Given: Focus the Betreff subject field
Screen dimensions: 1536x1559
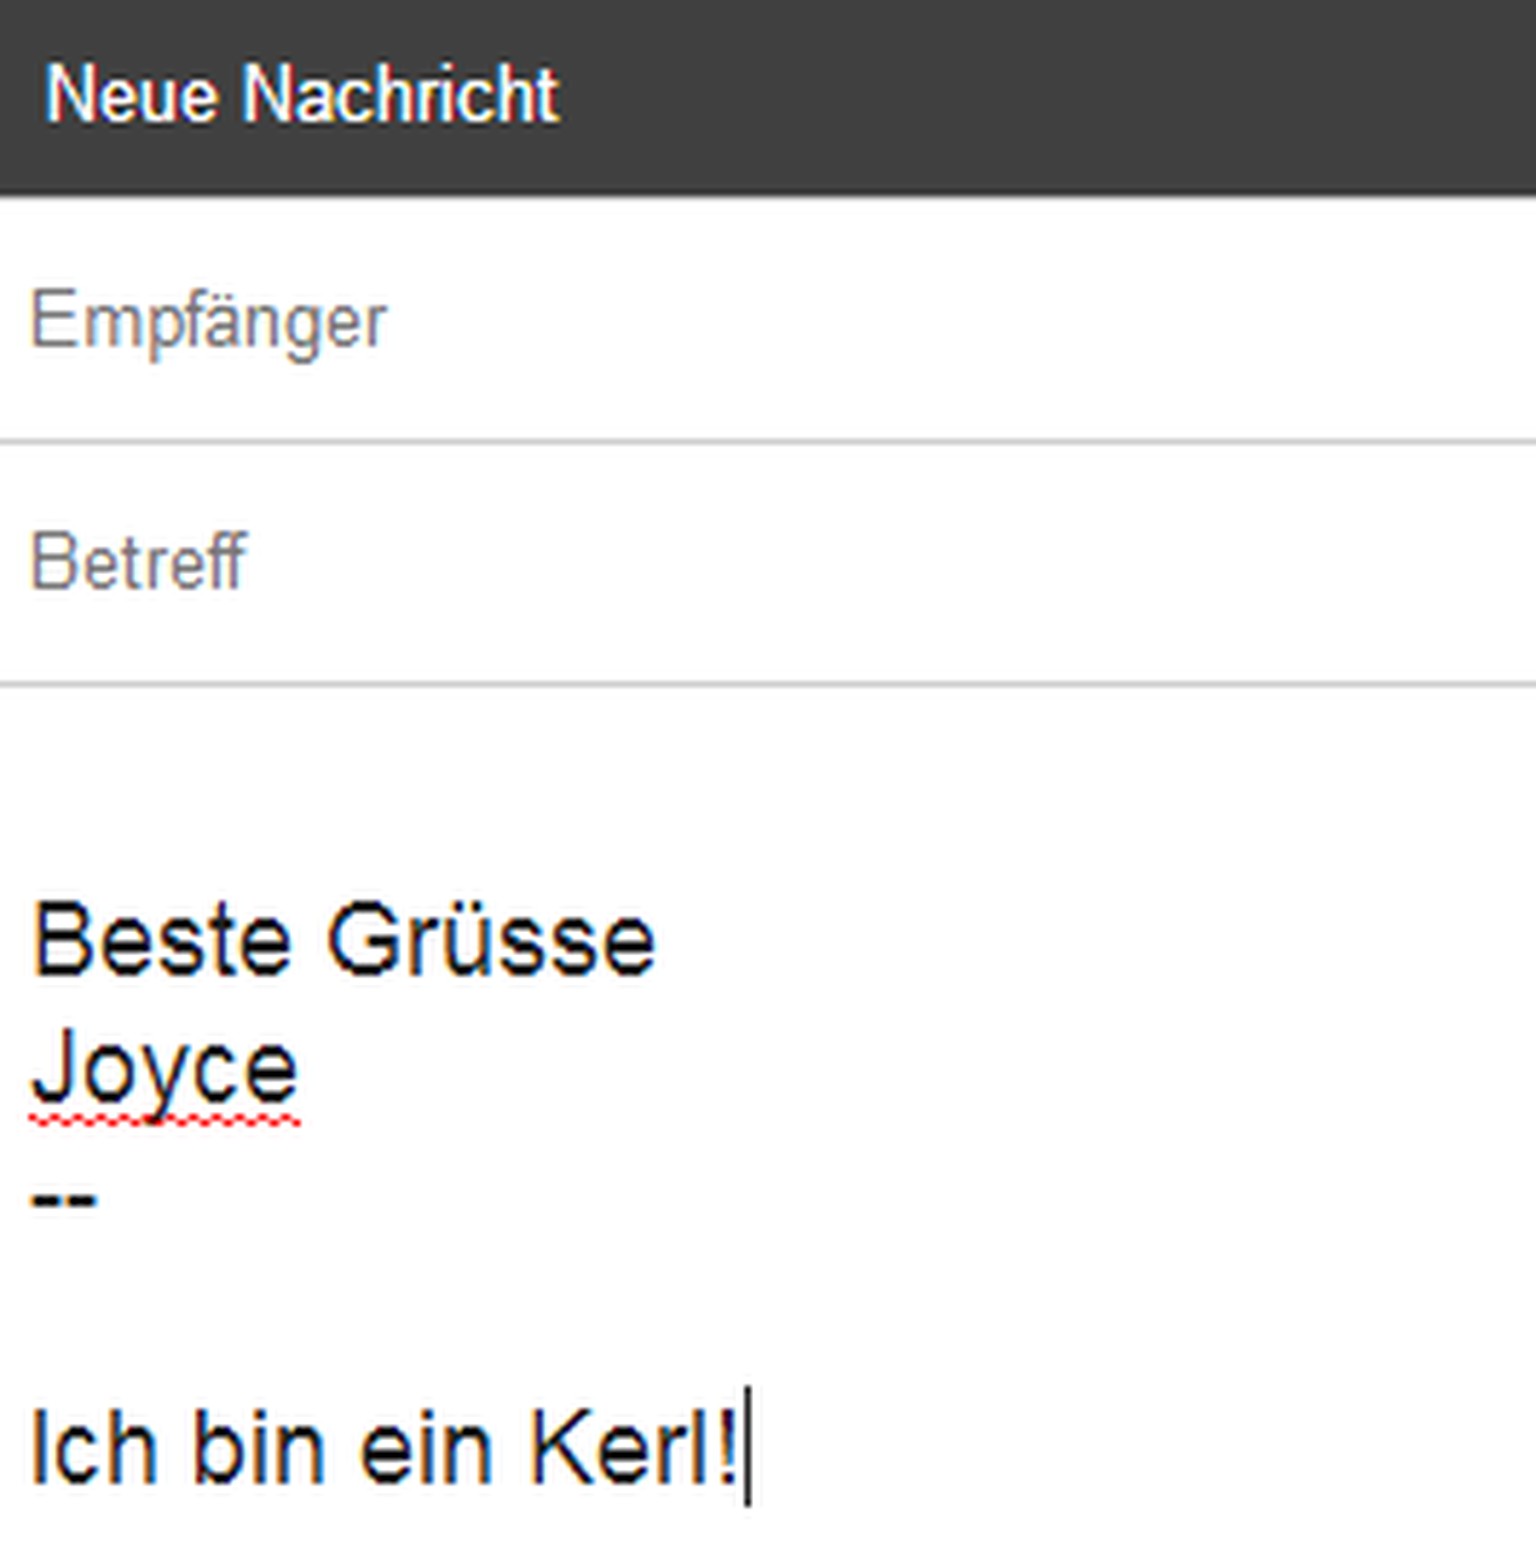Looking at the screenshot, I should [140, 562].
